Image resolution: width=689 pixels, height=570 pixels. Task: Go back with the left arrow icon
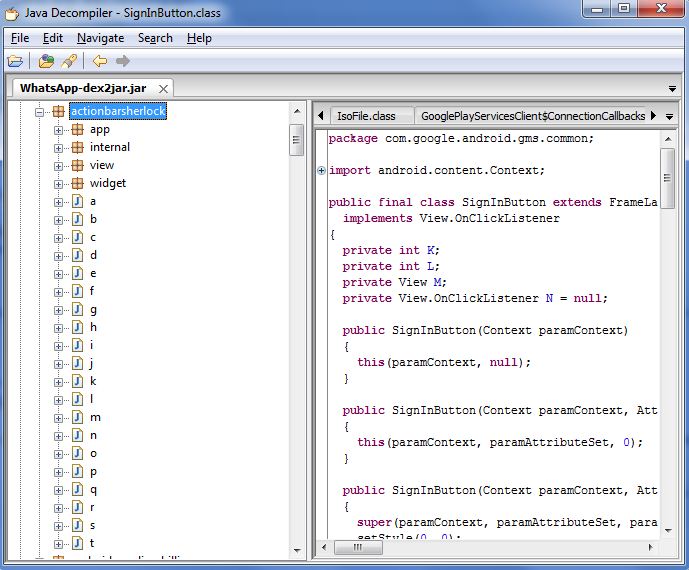100,61
